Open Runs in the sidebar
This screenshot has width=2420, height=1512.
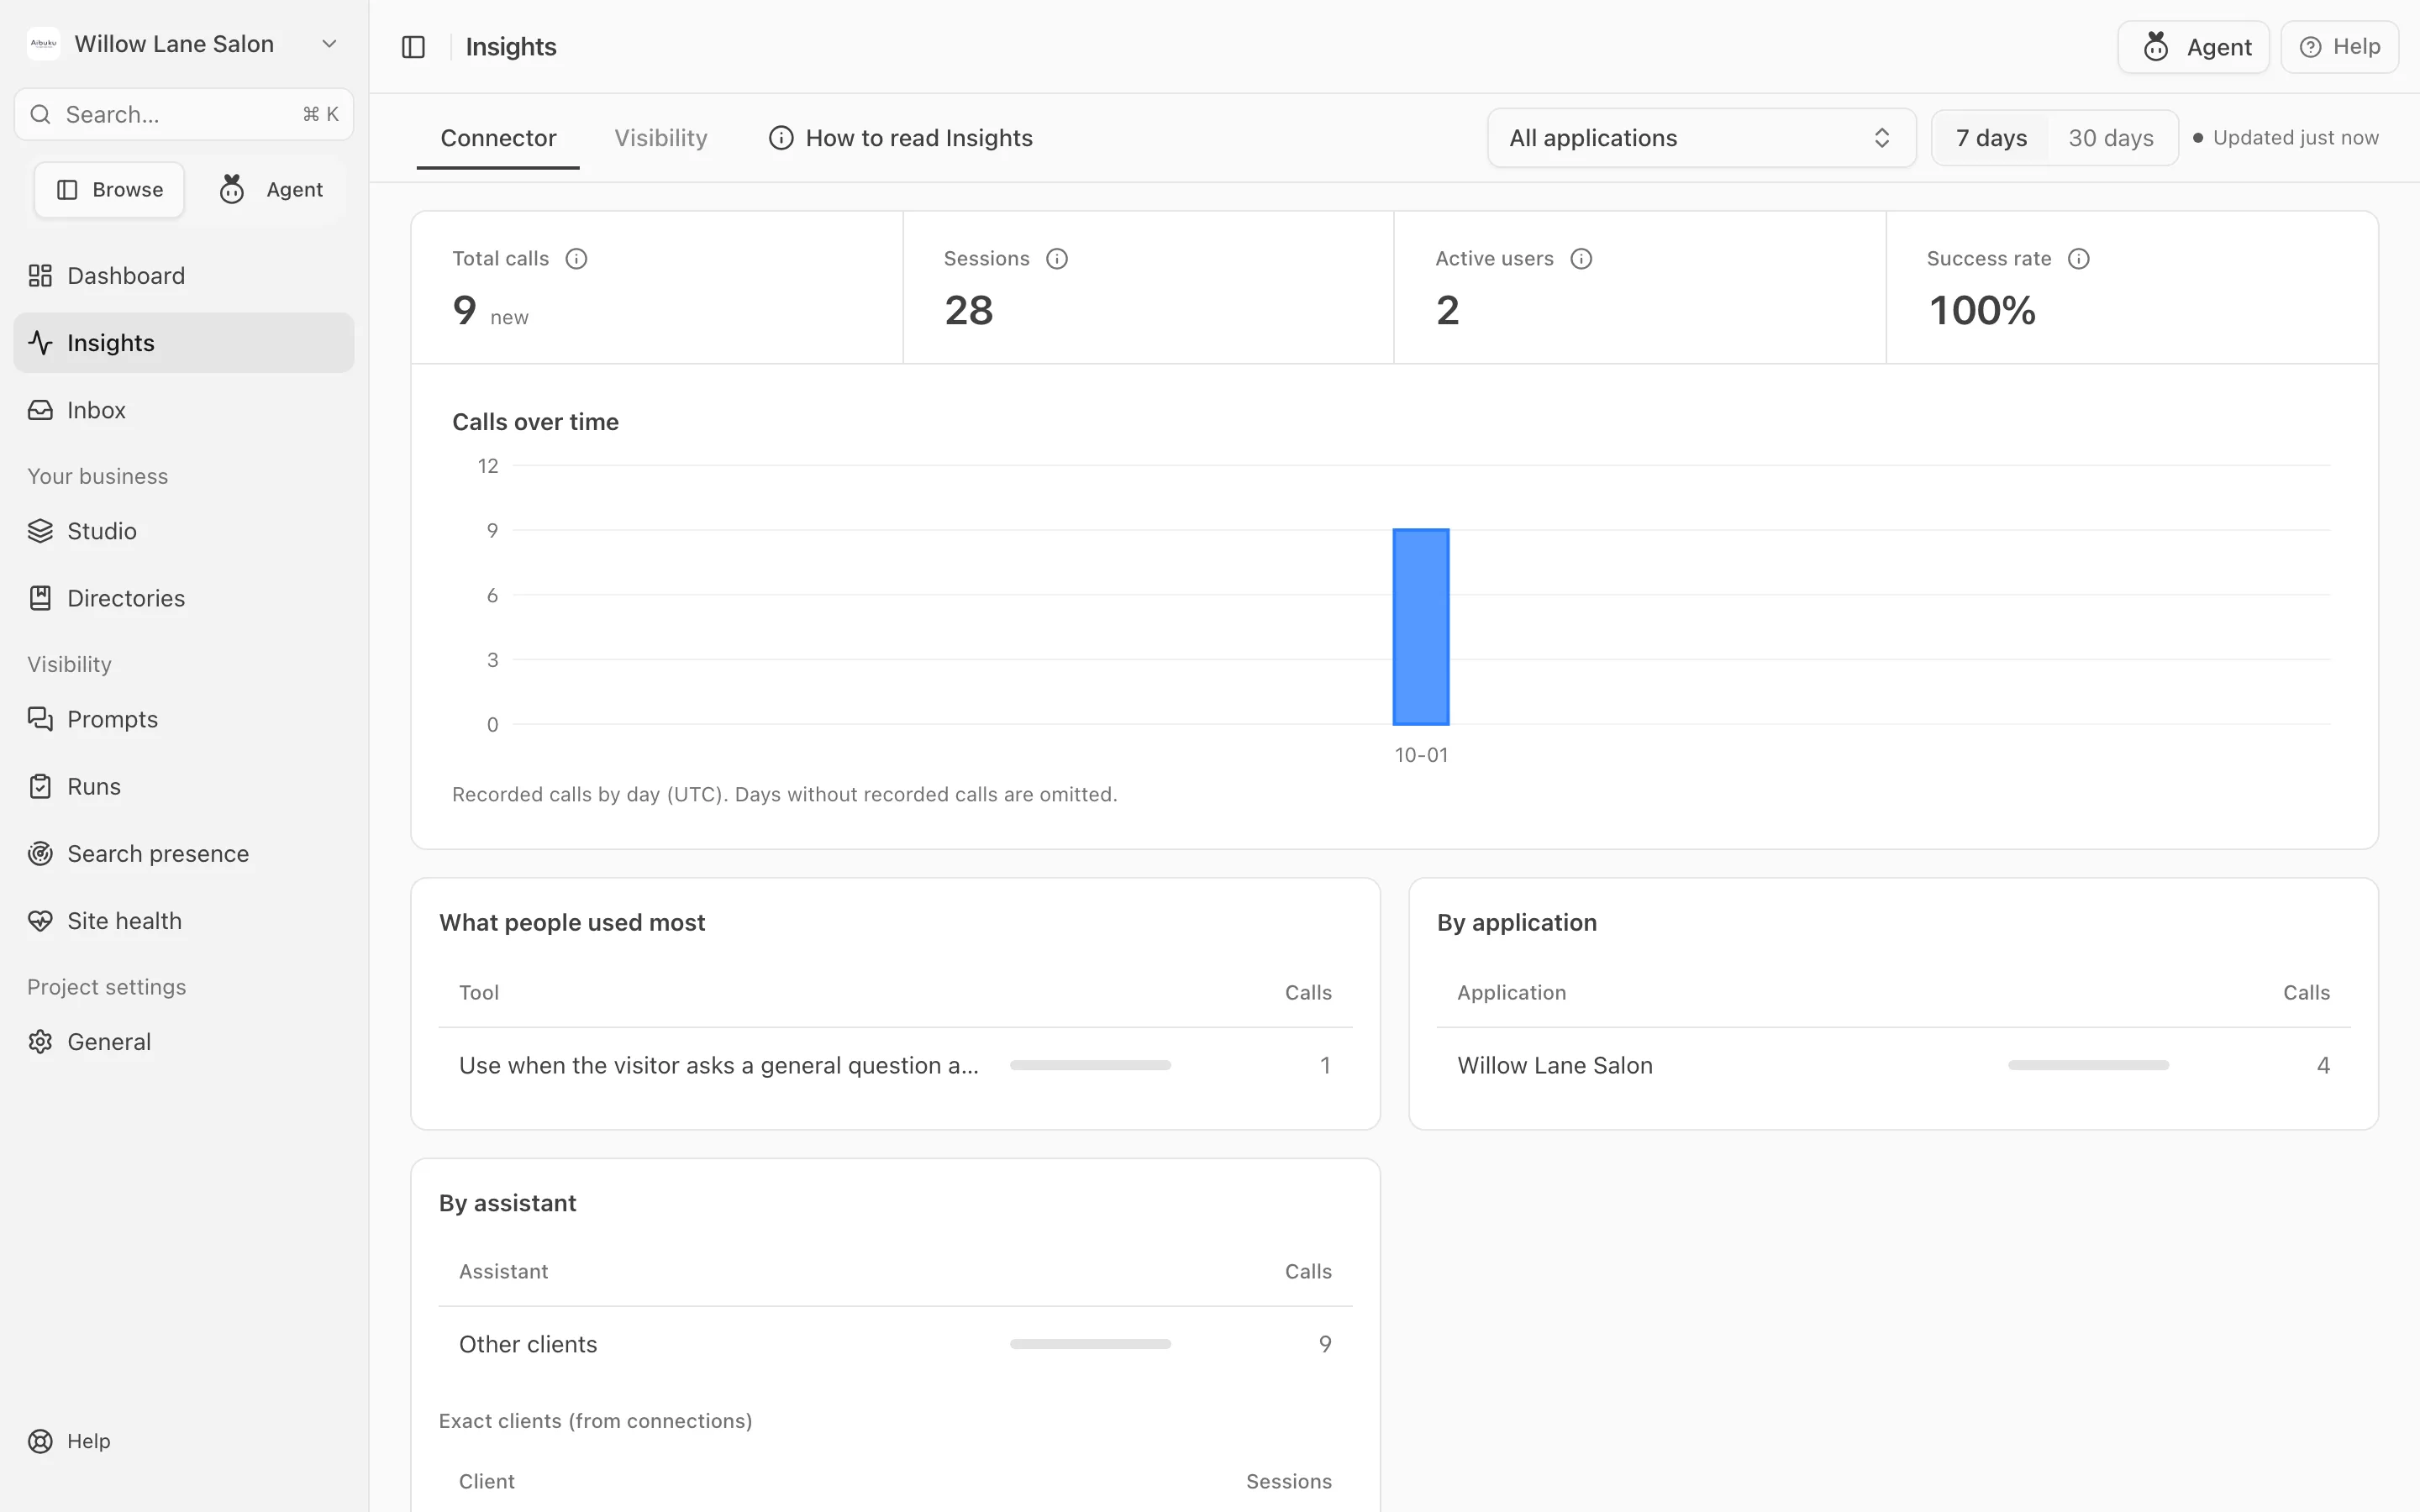(184, 786)
